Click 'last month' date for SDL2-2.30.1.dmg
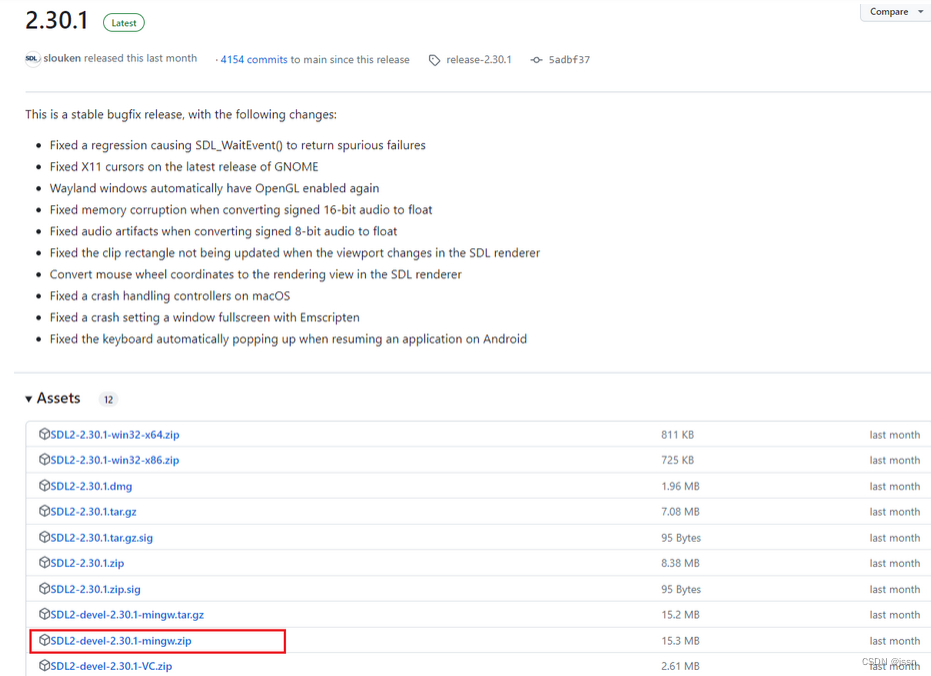 tap(895, 486)
